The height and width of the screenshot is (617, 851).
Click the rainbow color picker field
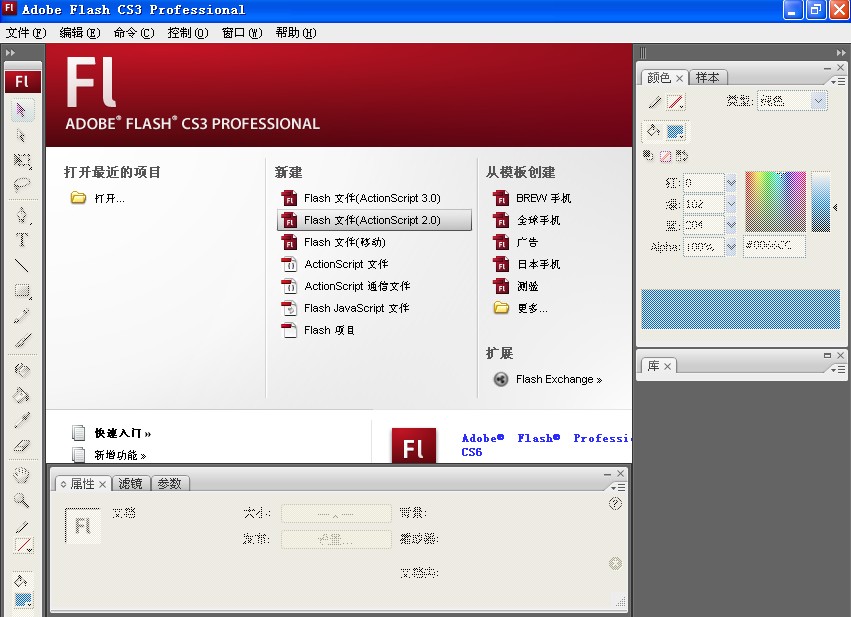(775, 201)
